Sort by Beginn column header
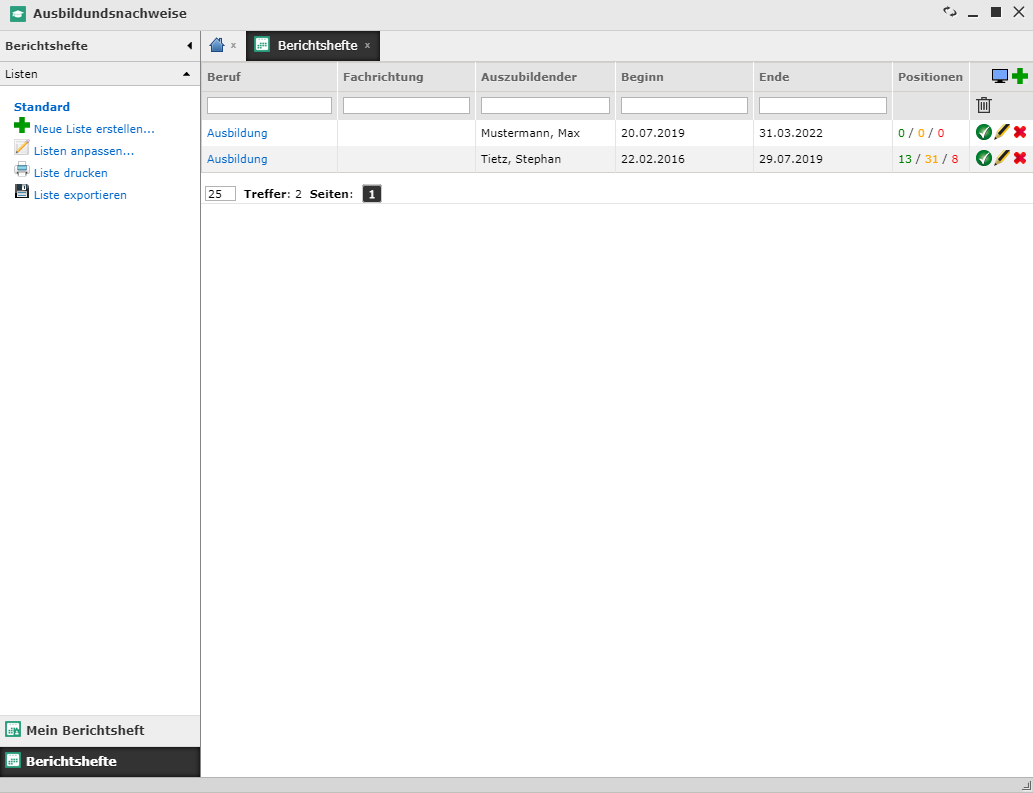 pyautogui.click(x=642, y=77)
